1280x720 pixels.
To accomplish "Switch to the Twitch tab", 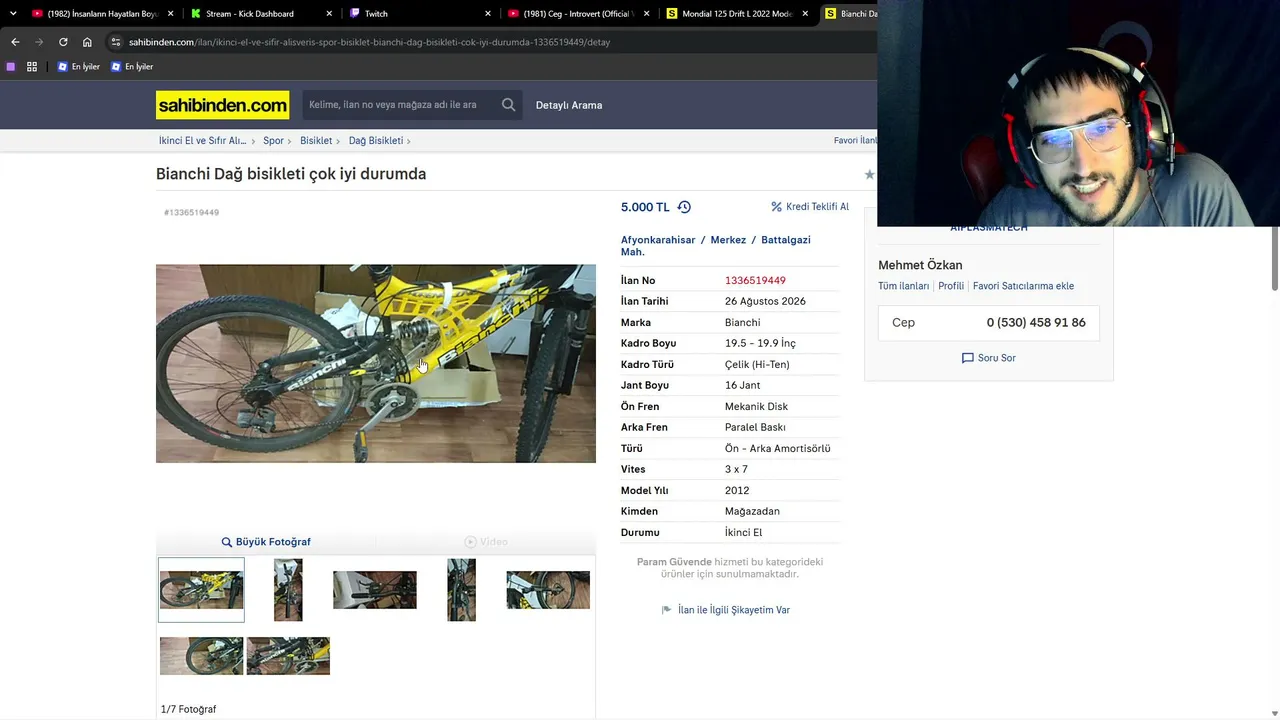I will tap(376, 14).
